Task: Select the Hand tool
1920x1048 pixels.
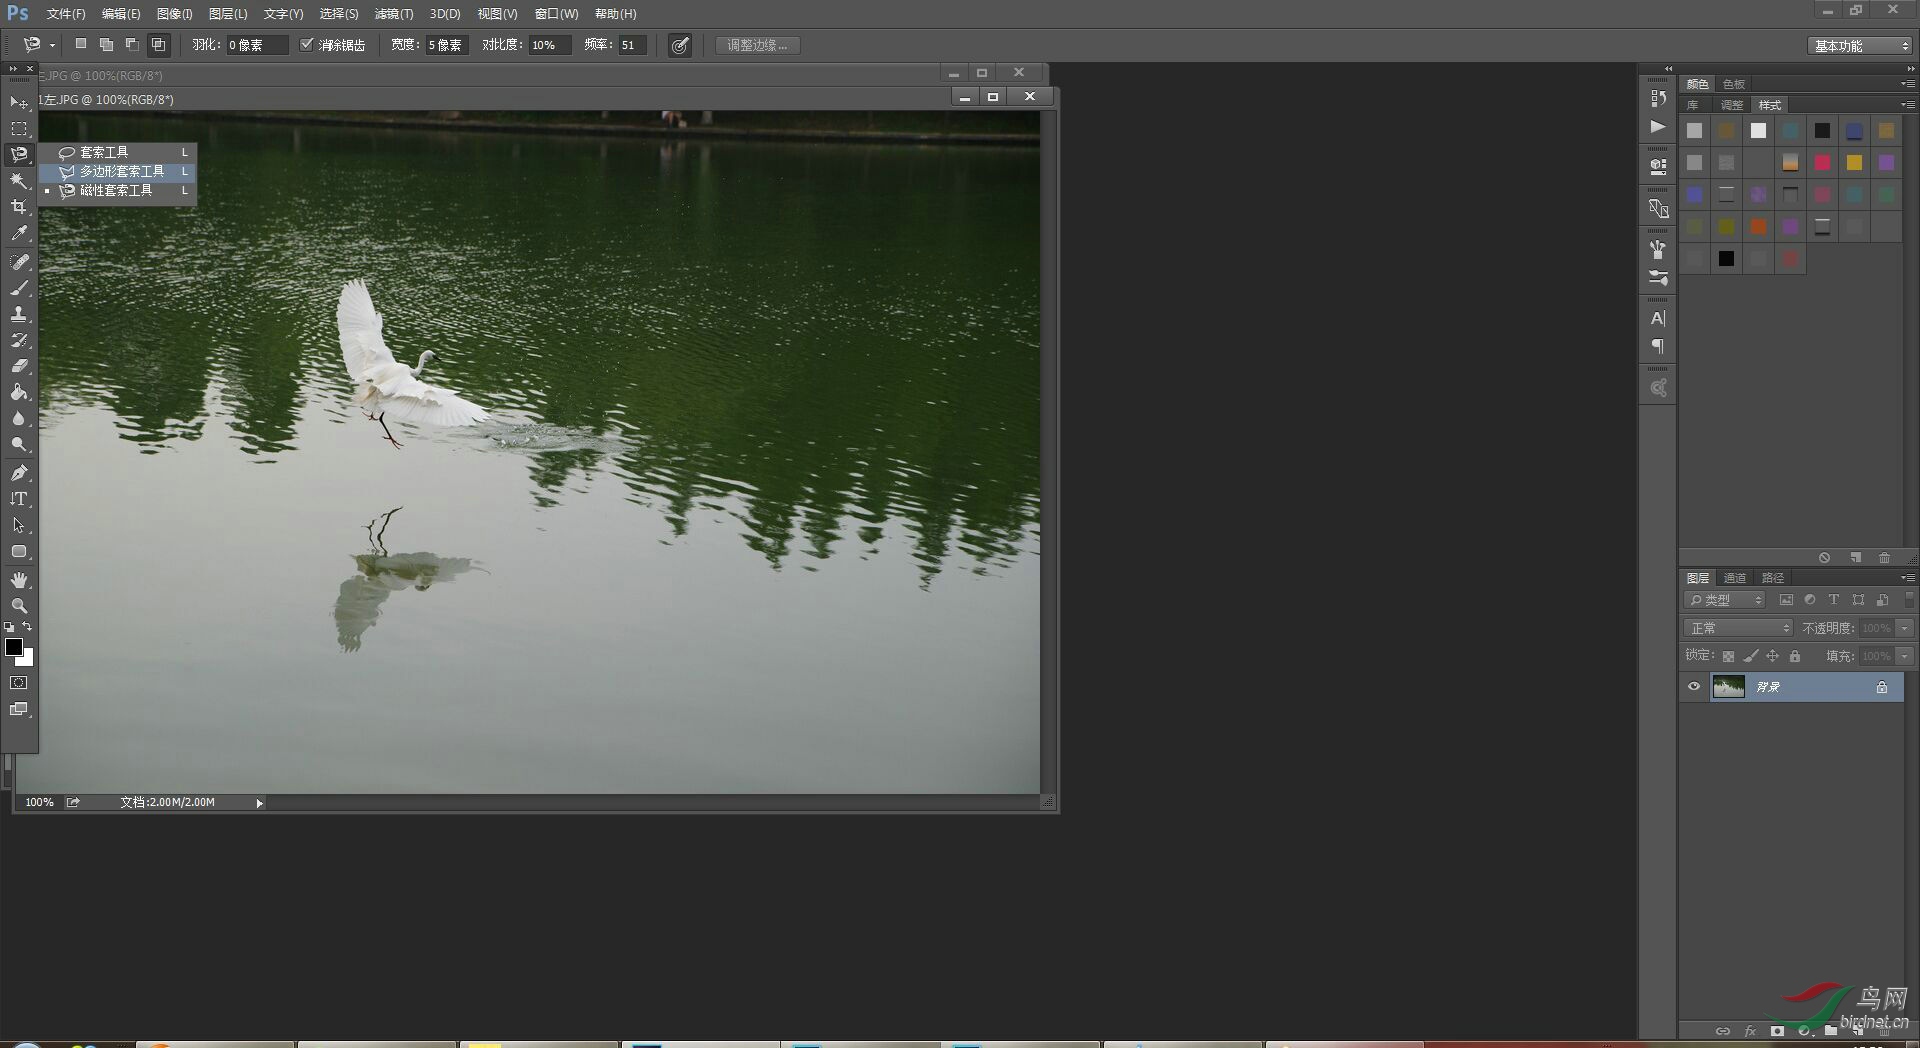Action: [19, 580]
